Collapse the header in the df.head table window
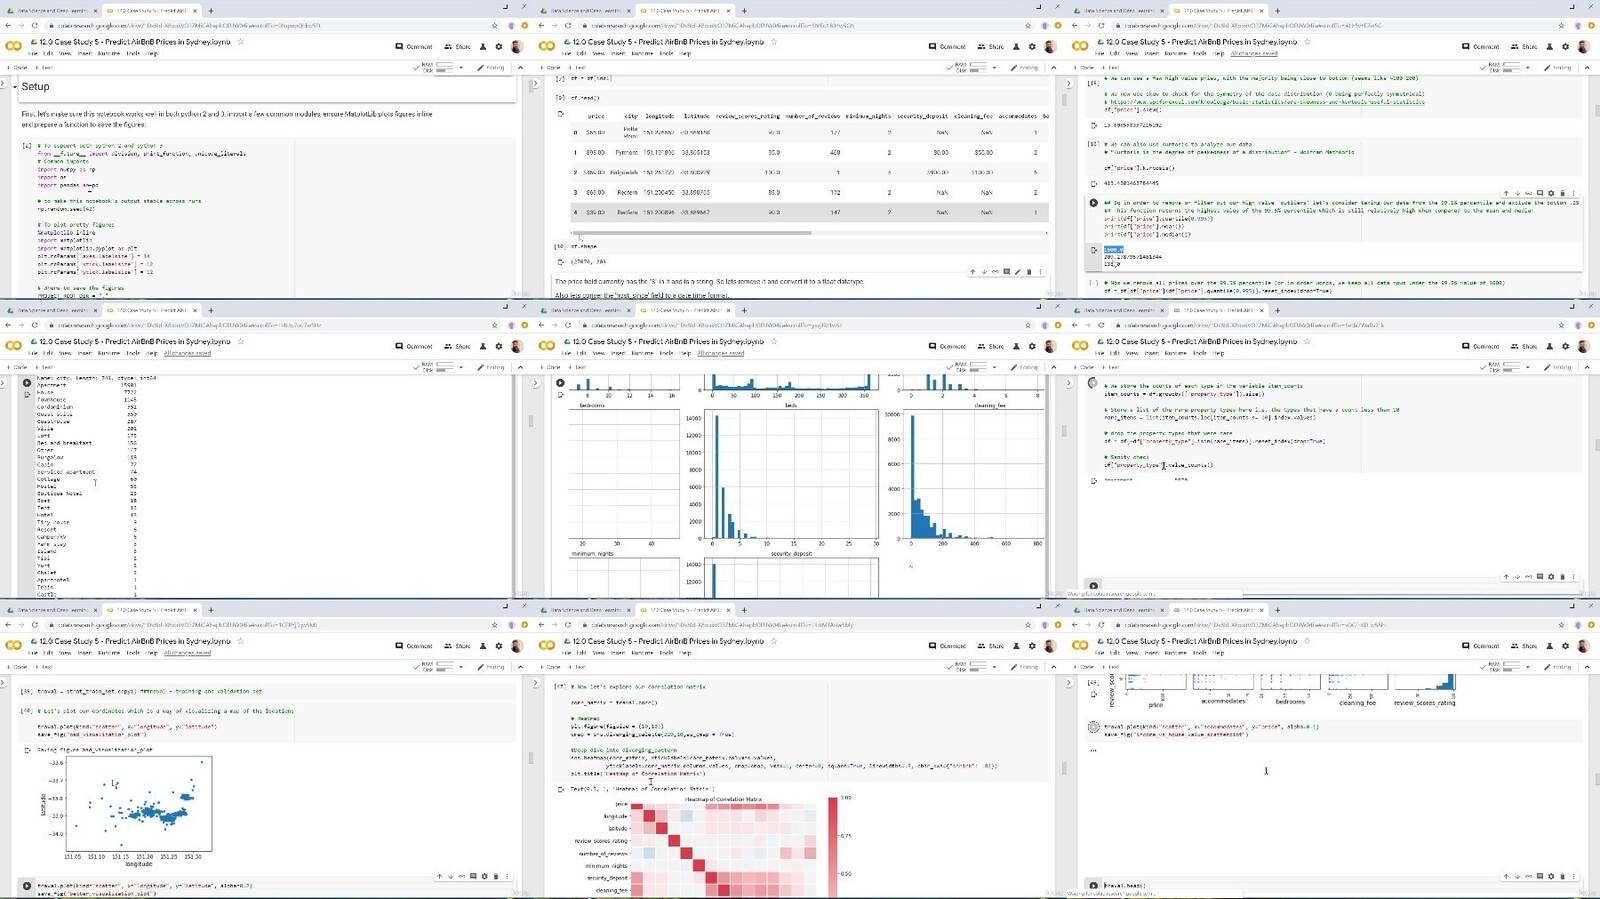This screenshot has width=1600, height=899. pos(1053,68)
